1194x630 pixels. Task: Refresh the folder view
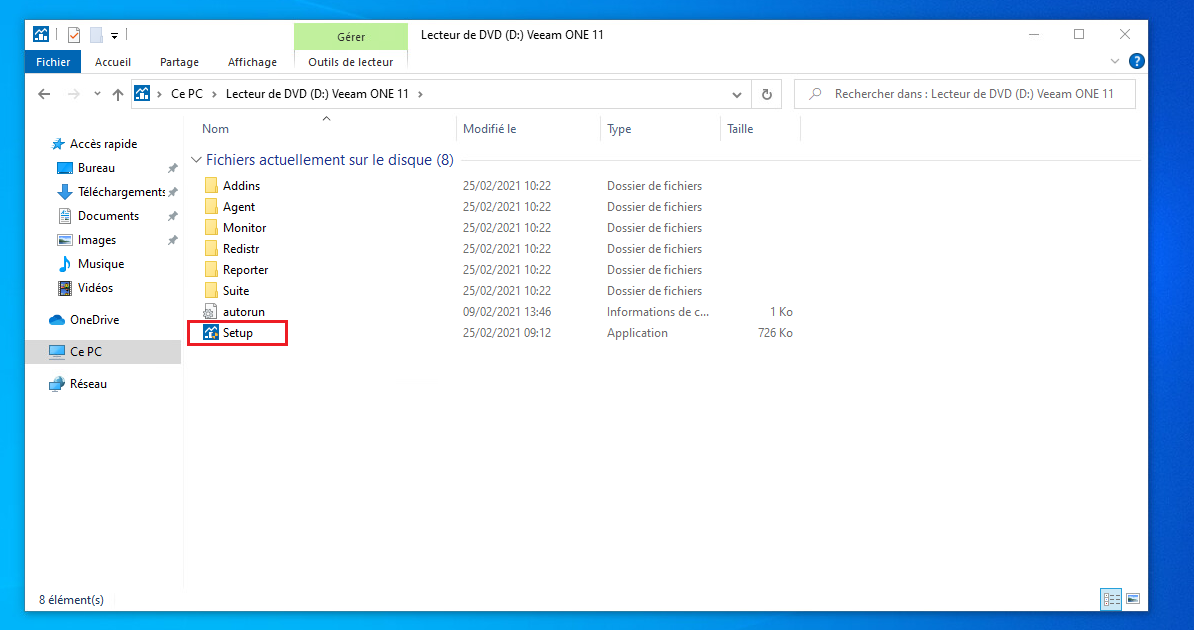pos(767,94)
